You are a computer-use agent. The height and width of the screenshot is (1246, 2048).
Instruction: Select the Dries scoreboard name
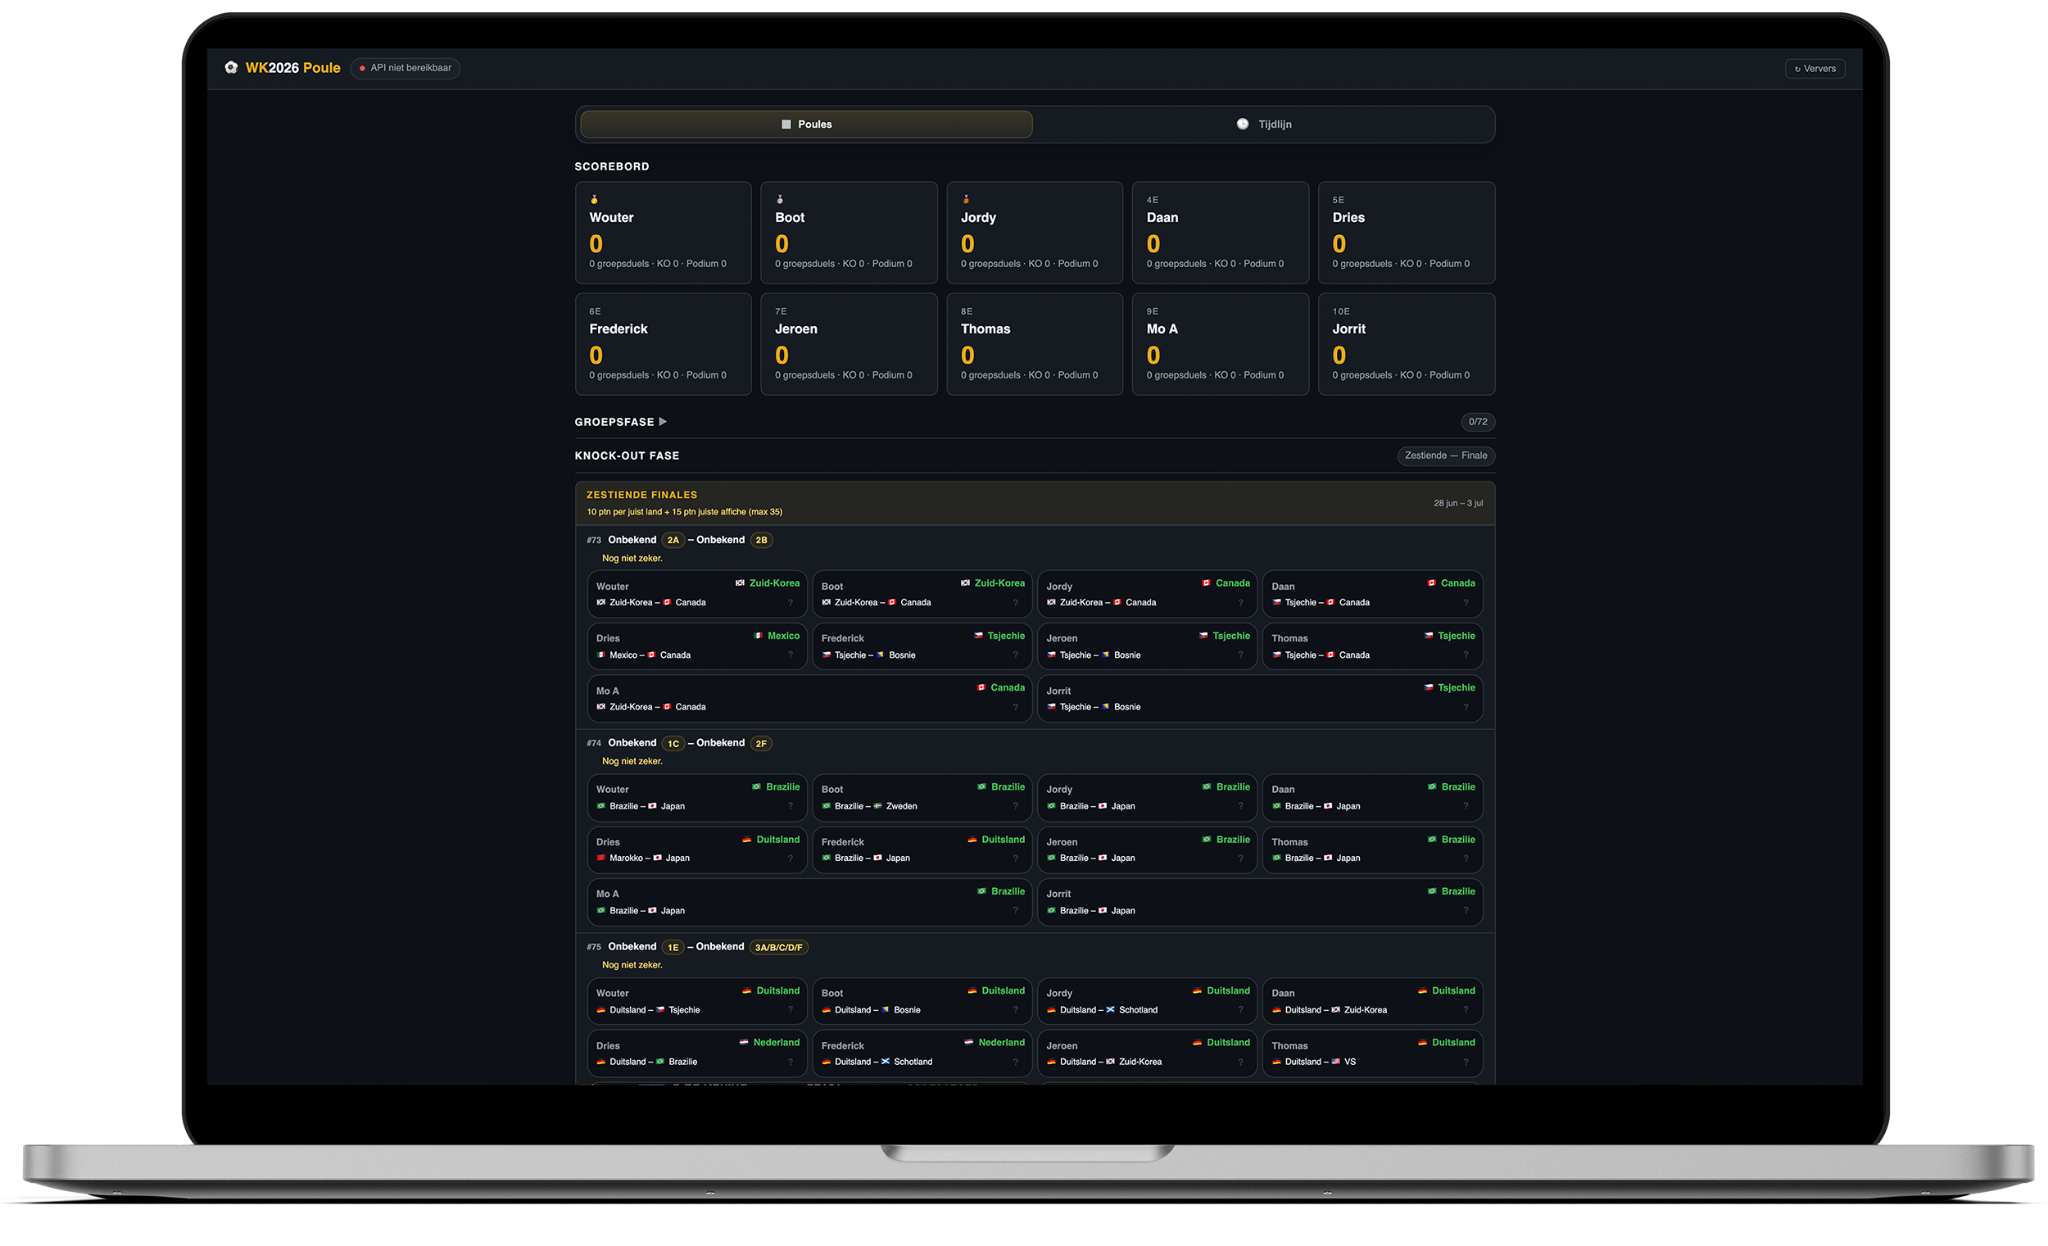1348,217
